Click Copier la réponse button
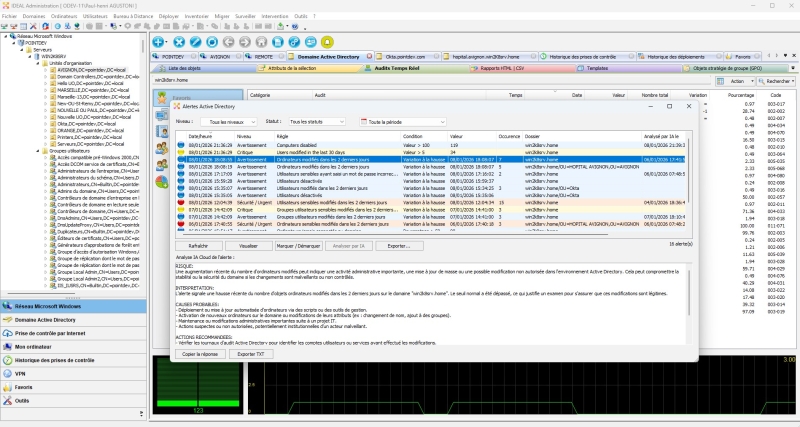 (198, 354)
